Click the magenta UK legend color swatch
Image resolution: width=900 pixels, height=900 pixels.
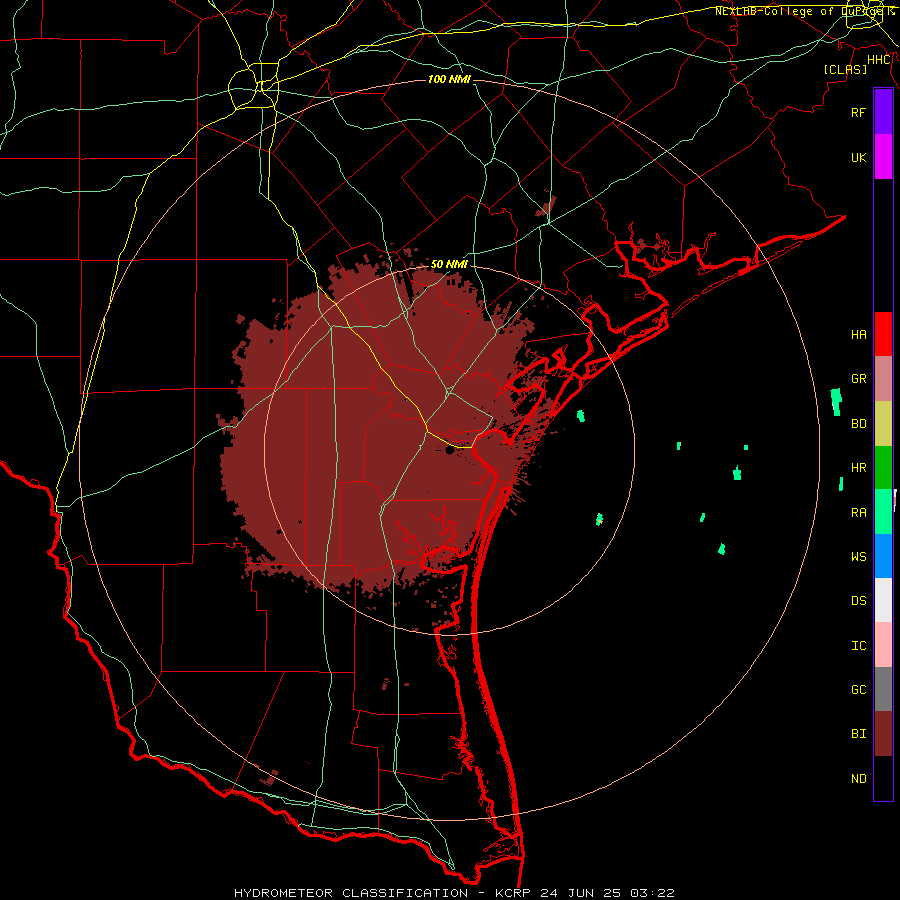click(883, 157)
